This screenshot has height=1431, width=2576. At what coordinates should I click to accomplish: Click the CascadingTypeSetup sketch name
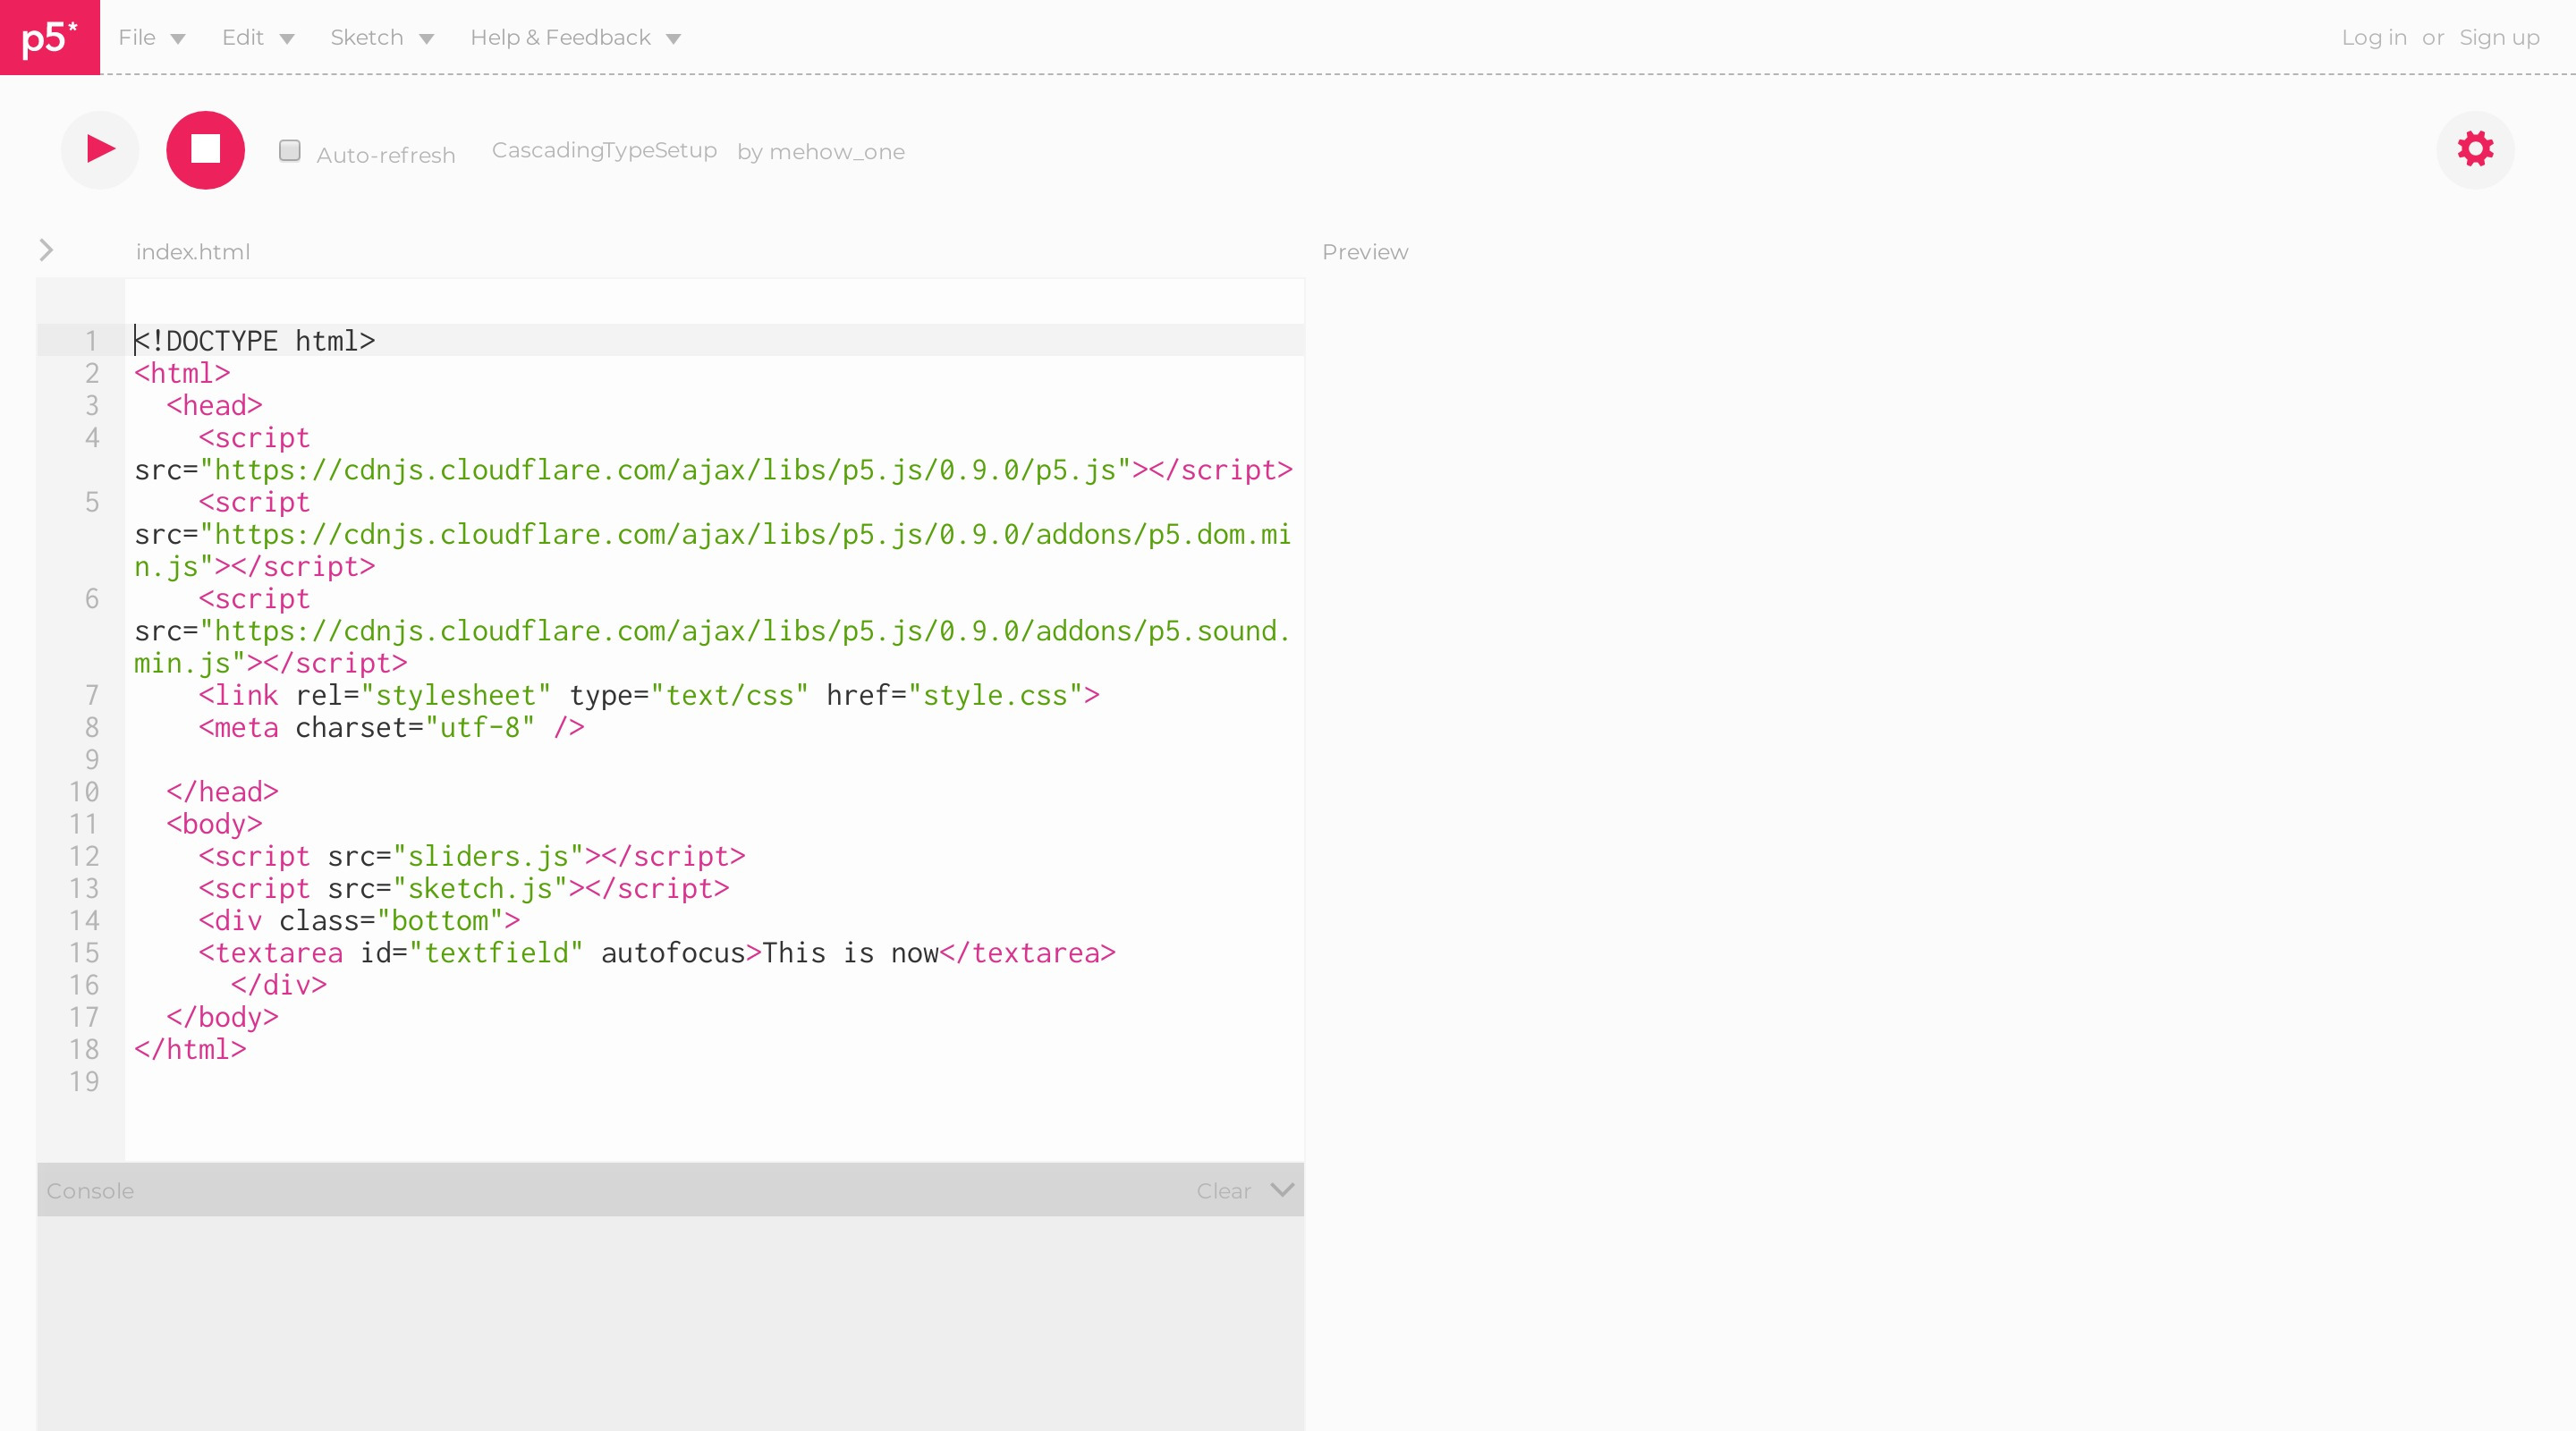tap(604, 150)
